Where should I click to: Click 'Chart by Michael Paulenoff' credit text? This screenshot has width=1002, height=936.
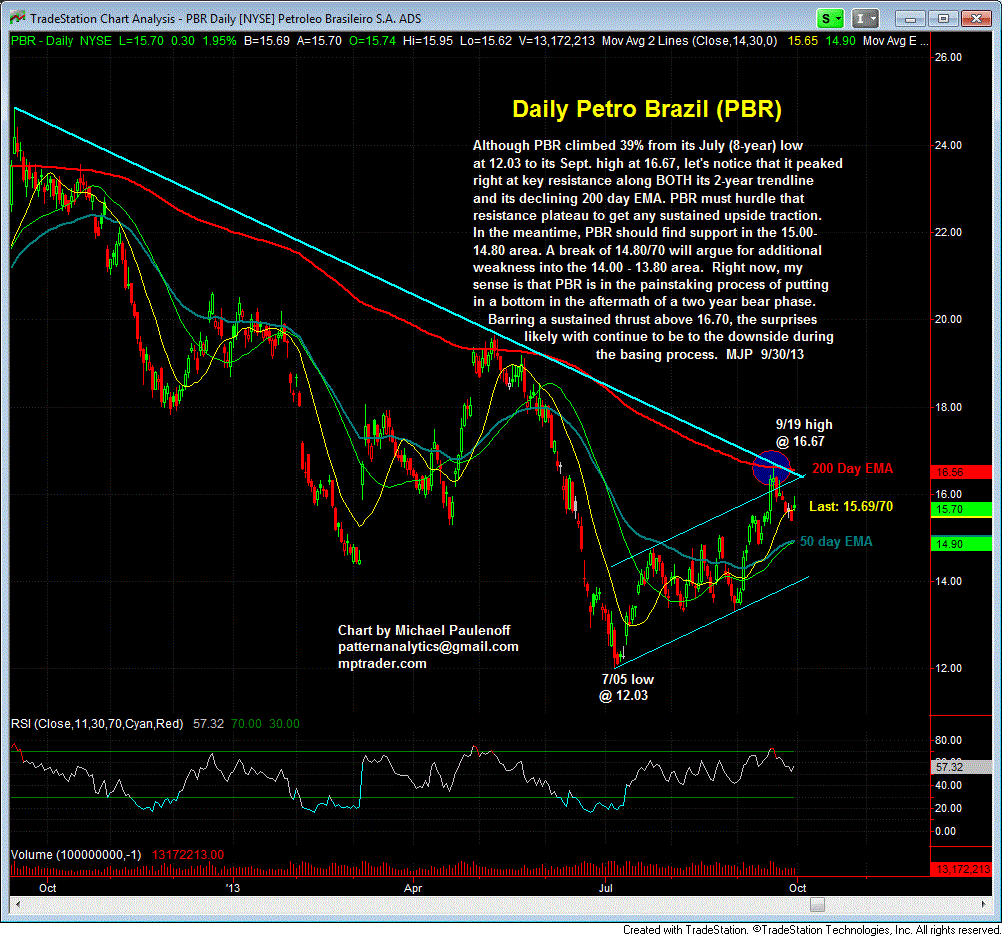tap(424, 631)
